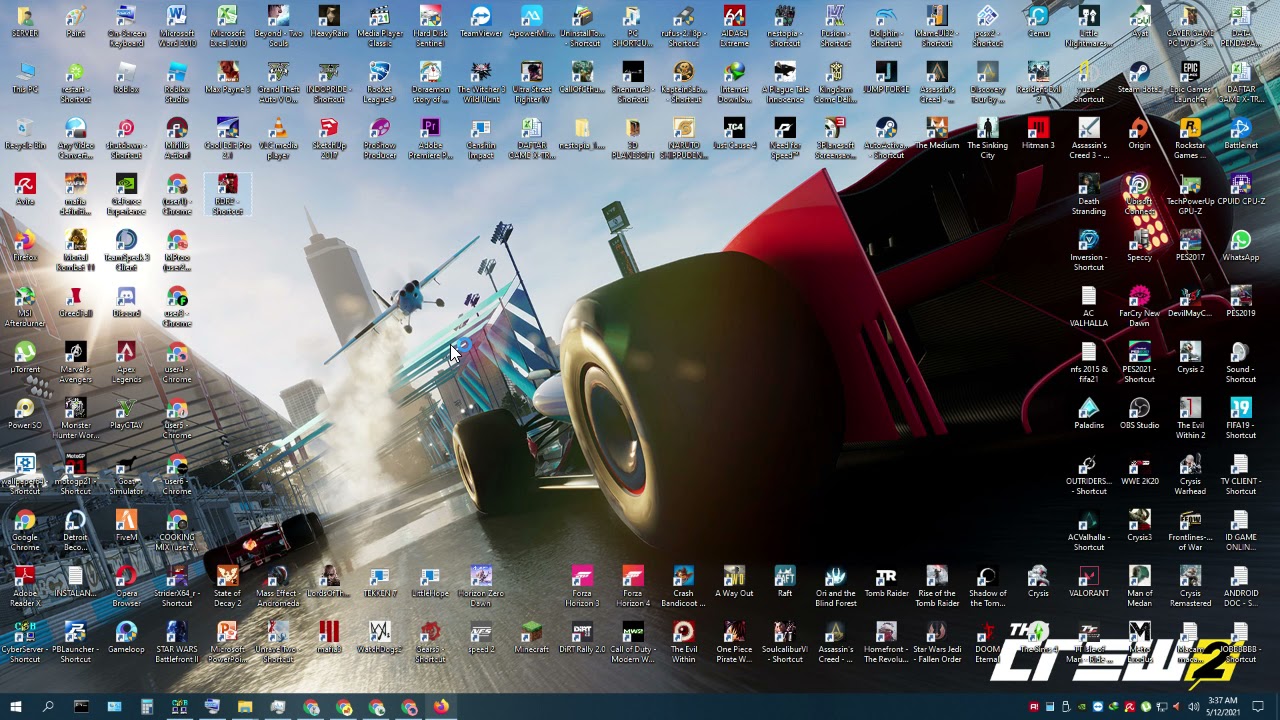Viewport: 1280px width, 720px height.
Task: Select the Horizon Zero Dawn shortcut
Action: 481,587
